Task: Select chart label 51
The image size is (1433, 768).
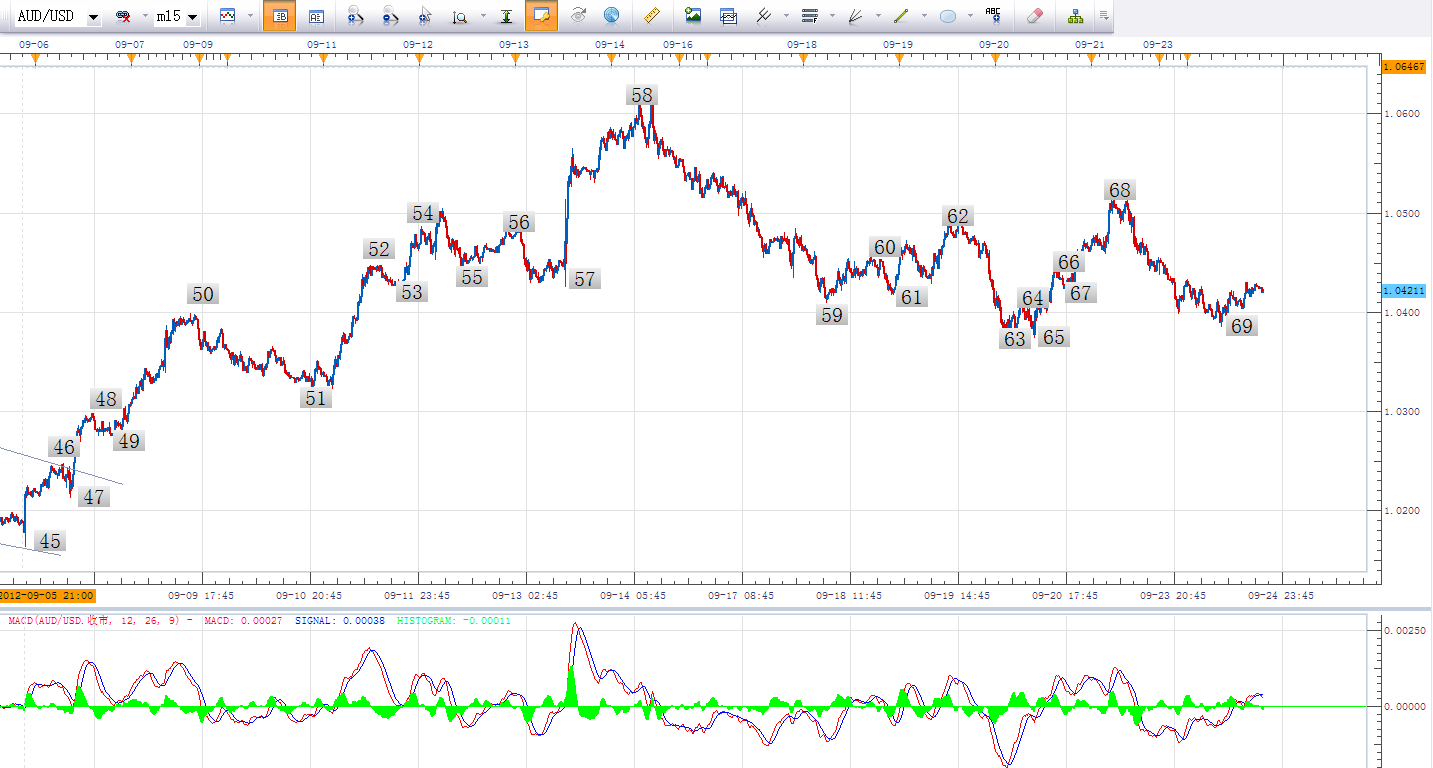Action: coord(316,398)
